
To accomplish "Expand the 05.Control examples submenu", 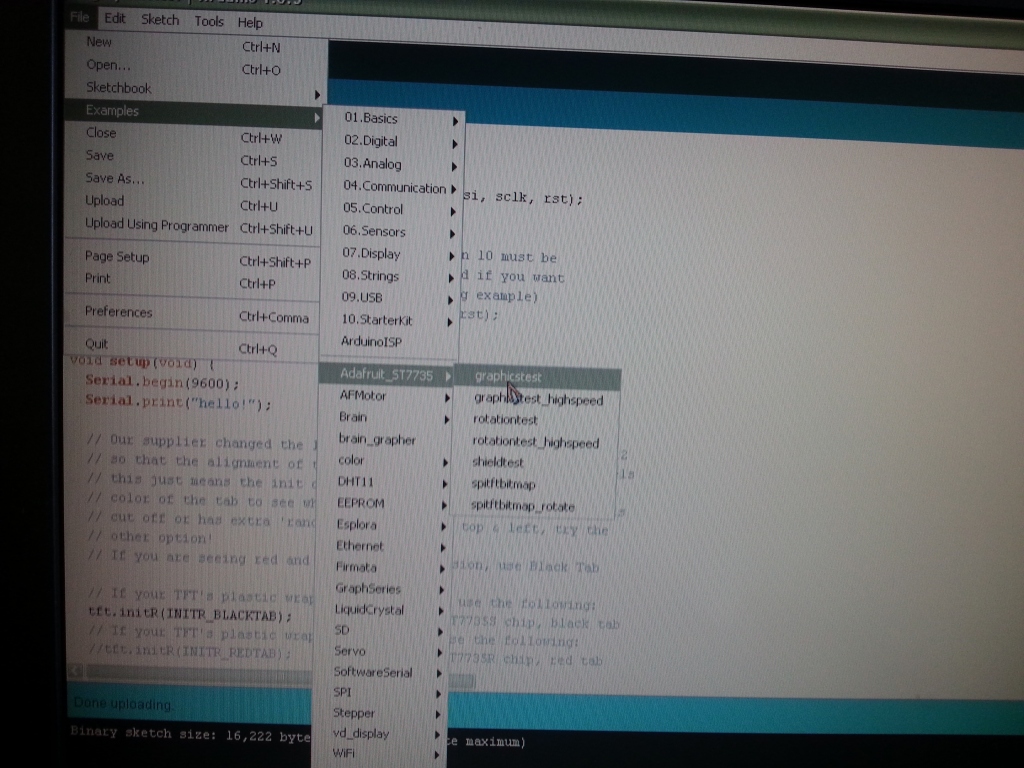I will pyautogui.click(x=392, y=210).
